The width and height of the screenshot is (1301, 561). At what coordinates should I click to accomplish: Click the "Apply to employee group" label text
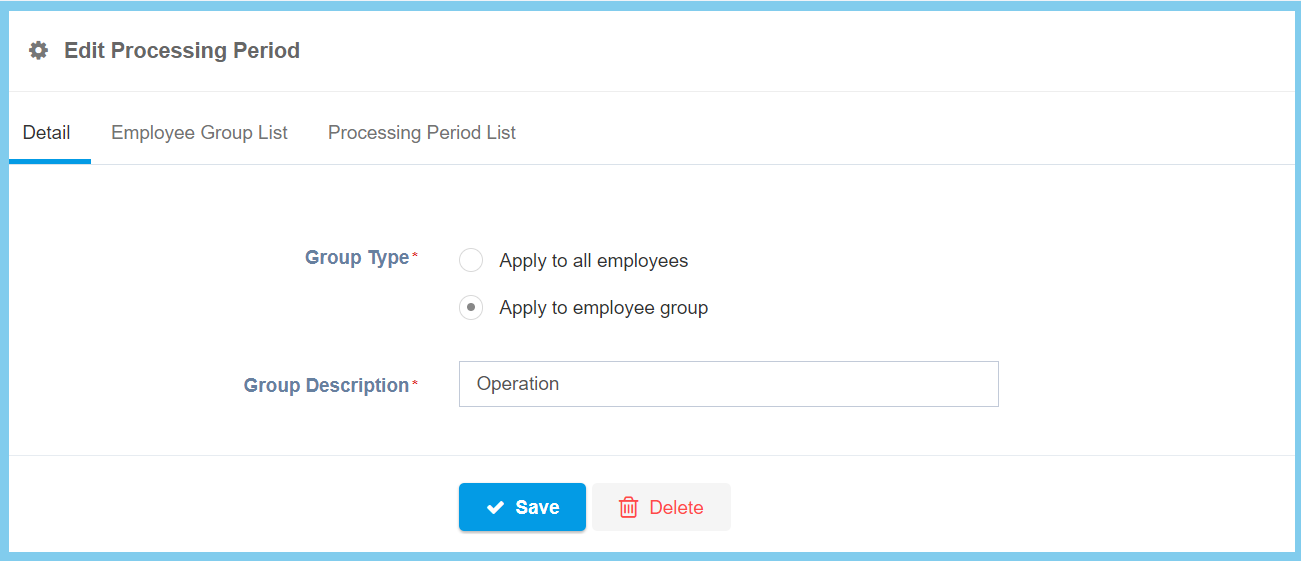point(603,308)
